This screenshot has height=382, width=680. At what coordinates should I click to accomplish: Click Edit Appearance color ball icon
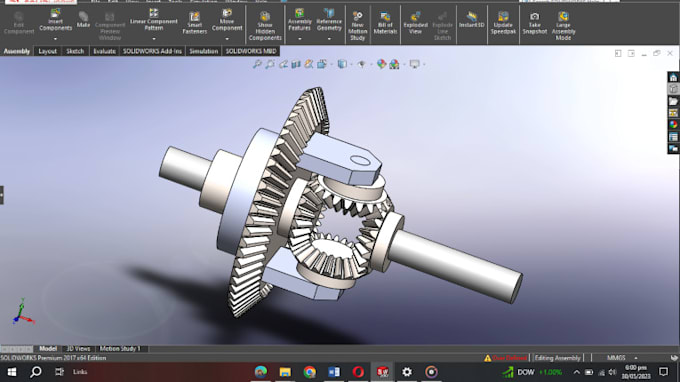(381, 64)
